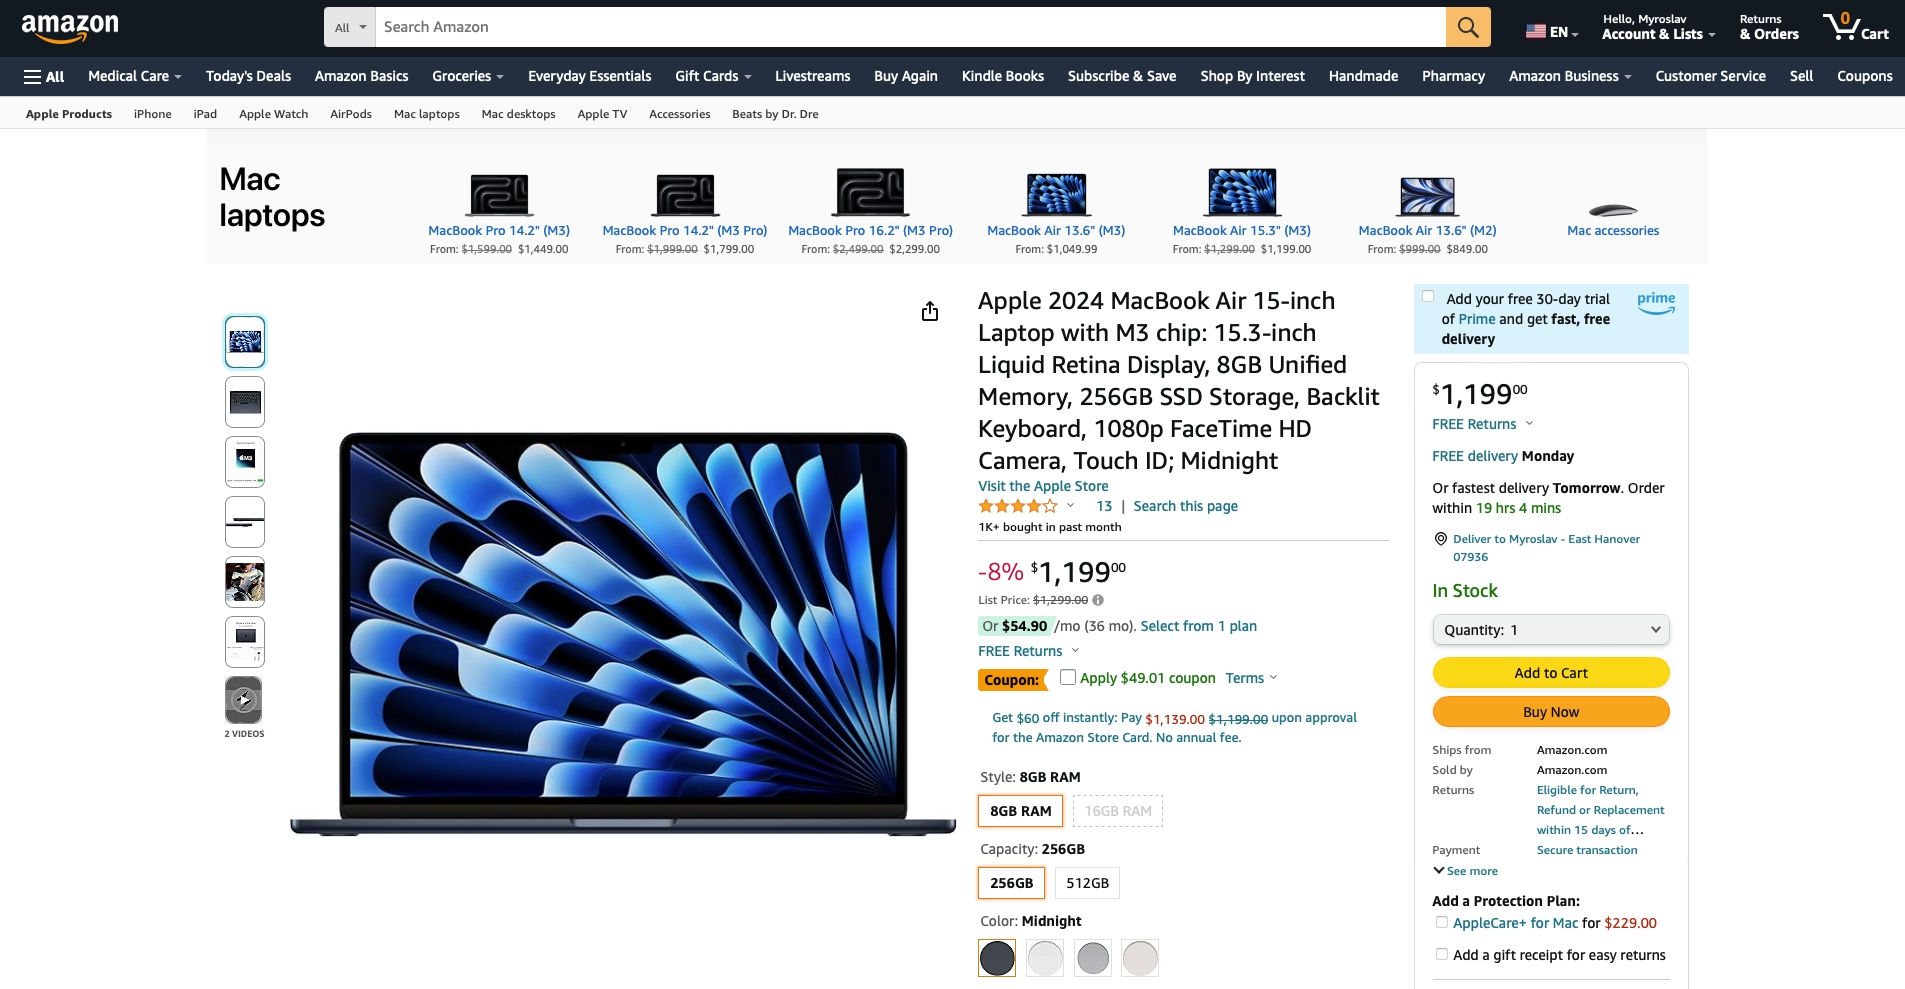Image resolution: width=1905 pixels, height=989 pixels.
Task: Enable the gift receipt checkbox
Action: tap(1441, 954)
